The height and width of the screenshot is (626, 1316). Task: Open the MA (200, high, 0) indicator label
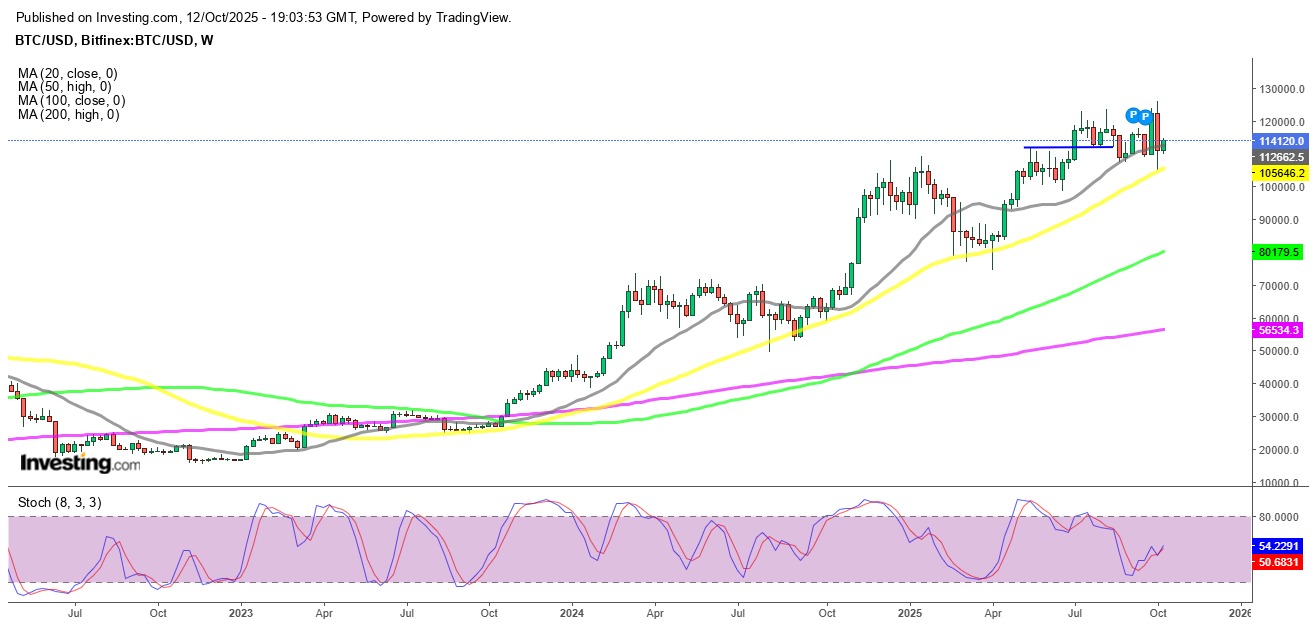(68, 115)
